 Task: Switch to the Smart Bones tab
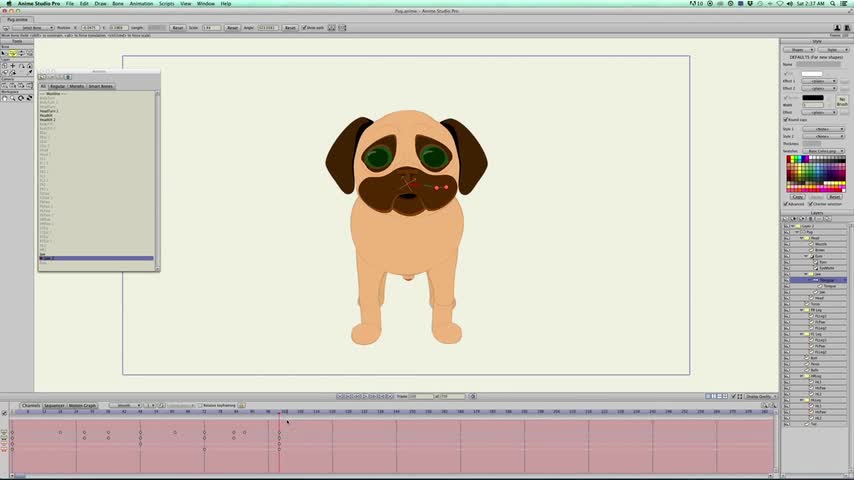click(101, 86)
